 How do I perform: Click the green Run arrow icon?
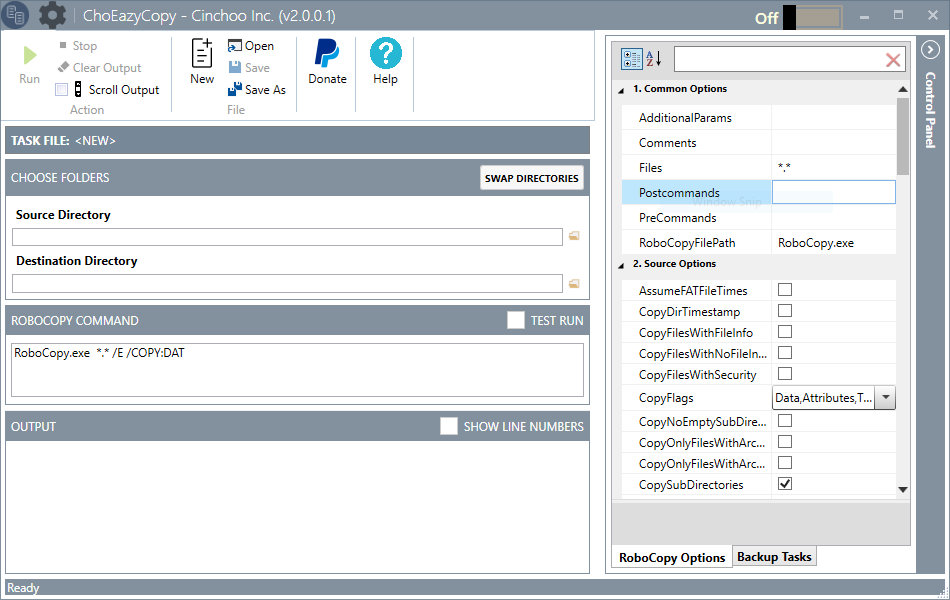point(29,55)
